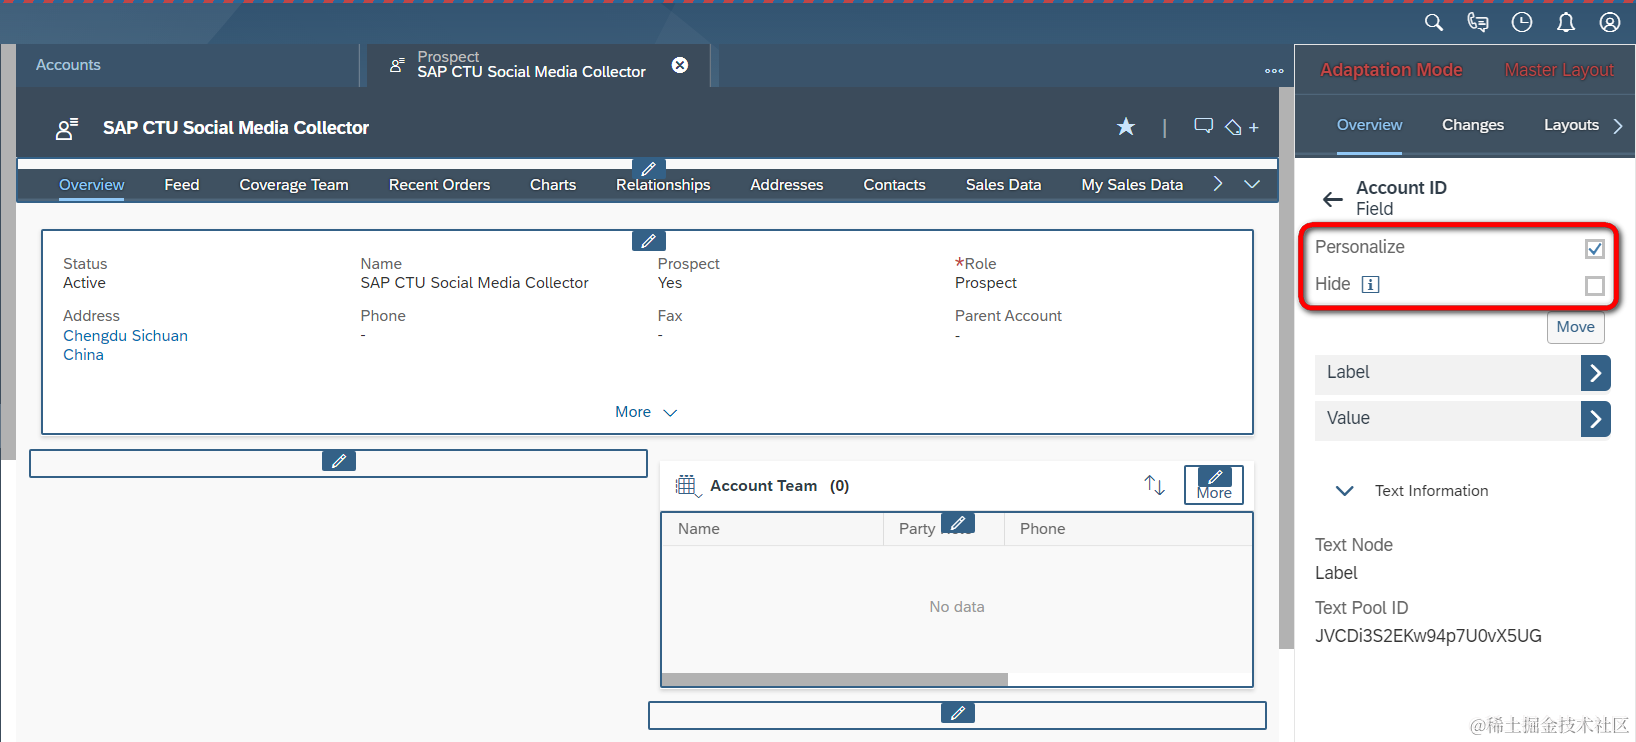Open the Label property arrow
The width and height of the screenshot is (1636, 742).
point(1596,373)
